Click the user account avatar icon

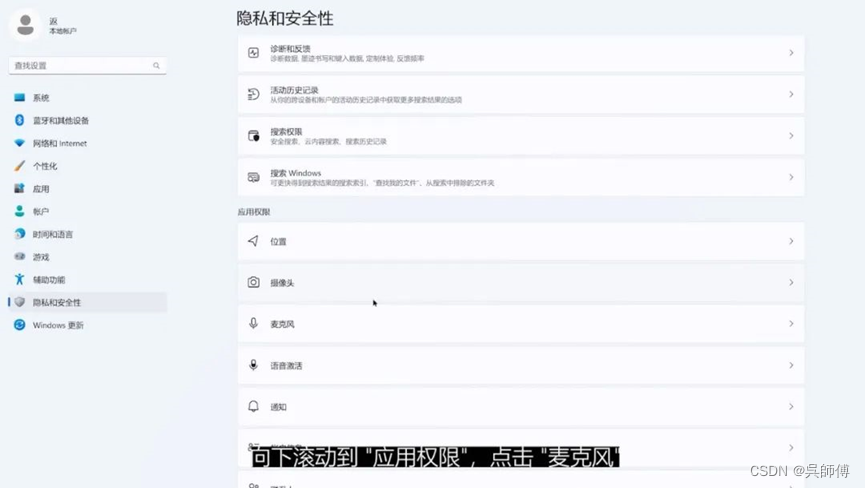click(25, 25)
